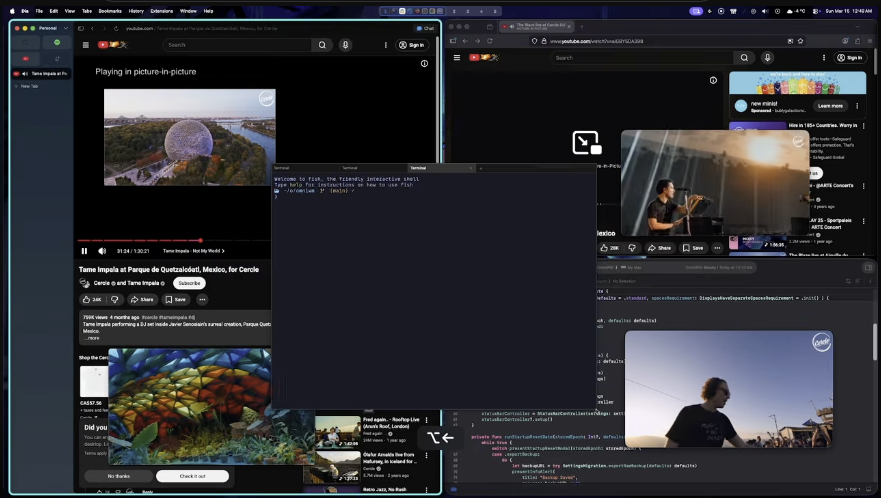Image resolution: width=881 pixels, height=498 pixels.
Task: Open the weather widget in the menu bar
Action: tap(797, 11)
